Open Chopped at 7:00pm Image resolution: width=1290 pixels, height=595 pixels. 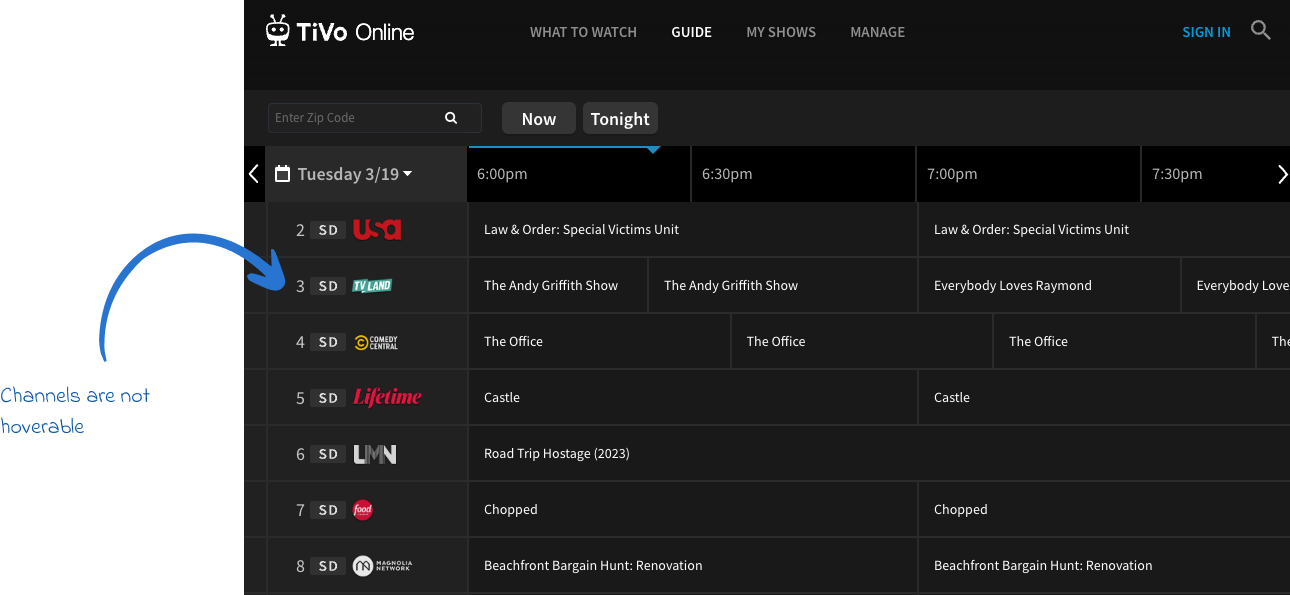click(1104, 510)
